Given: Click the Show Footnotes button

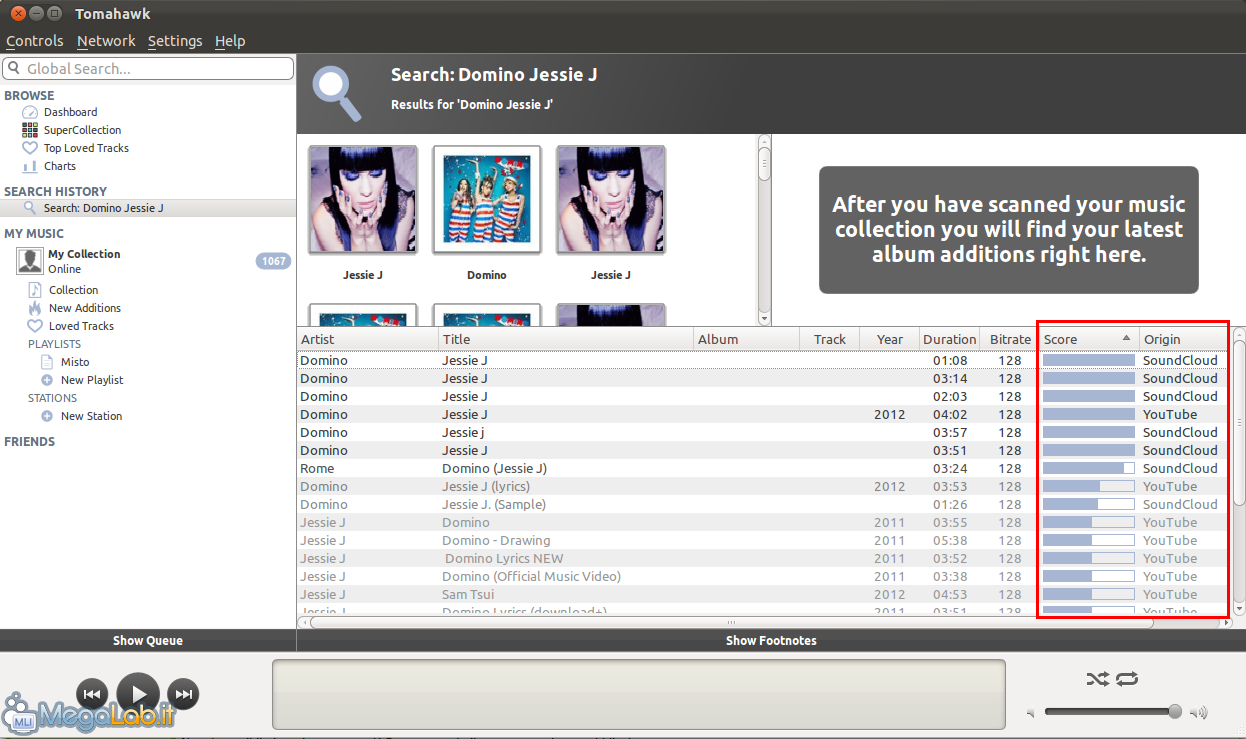Looking at the screenshot, I should pyautogui.click(x=771, y=641).
